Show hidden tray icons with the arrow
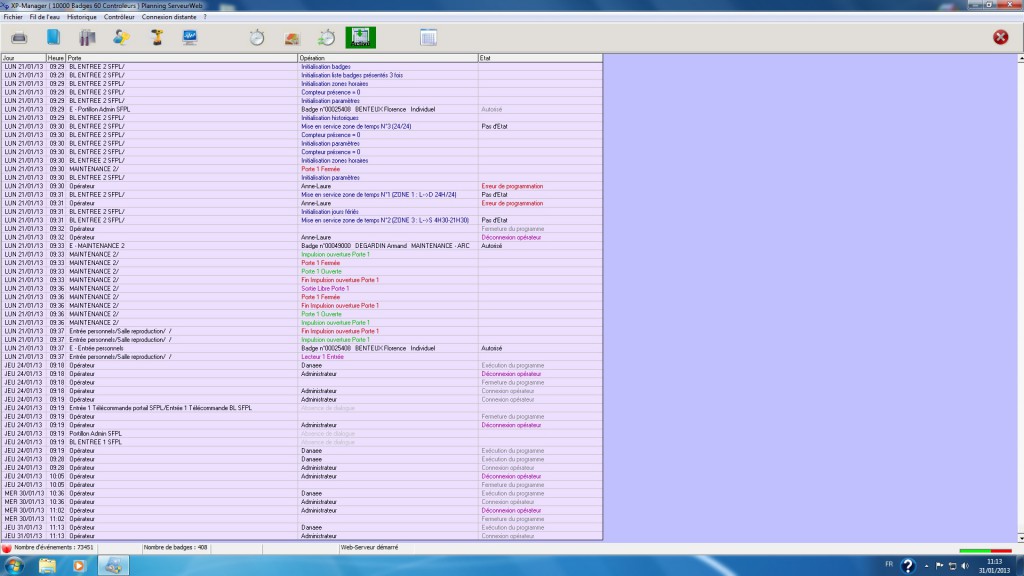 (x=926, y=566)
